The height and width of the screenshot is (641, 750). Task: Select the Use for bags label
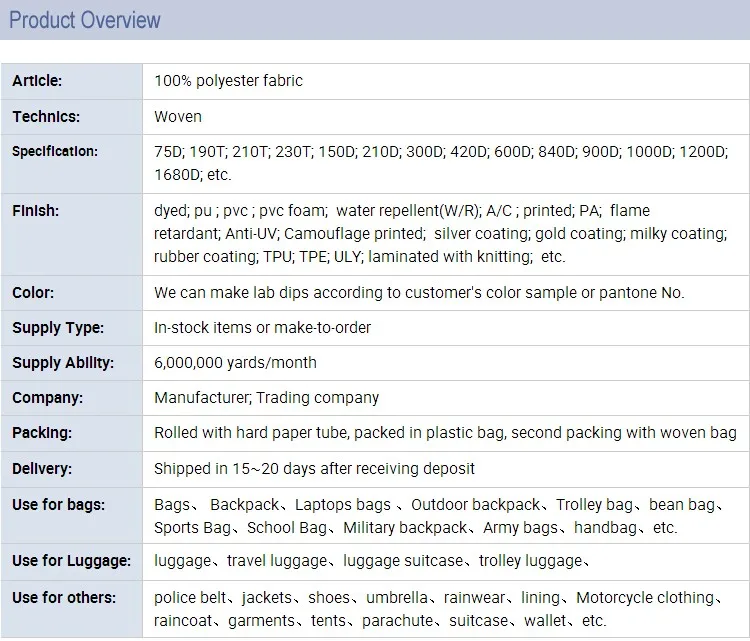(x=58, y=504)
